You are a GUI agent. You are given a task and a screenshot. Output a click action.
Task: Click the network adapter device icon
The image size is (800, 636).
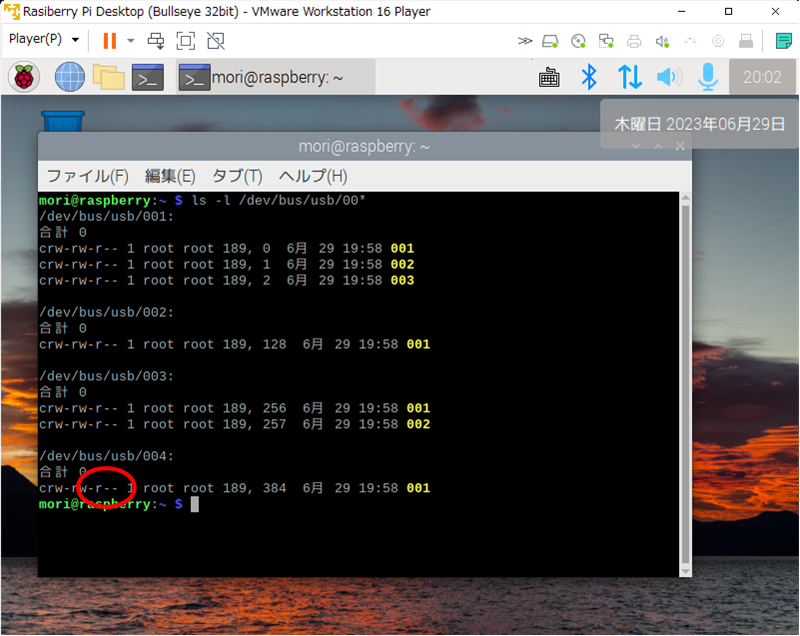(x=606, y=41)
